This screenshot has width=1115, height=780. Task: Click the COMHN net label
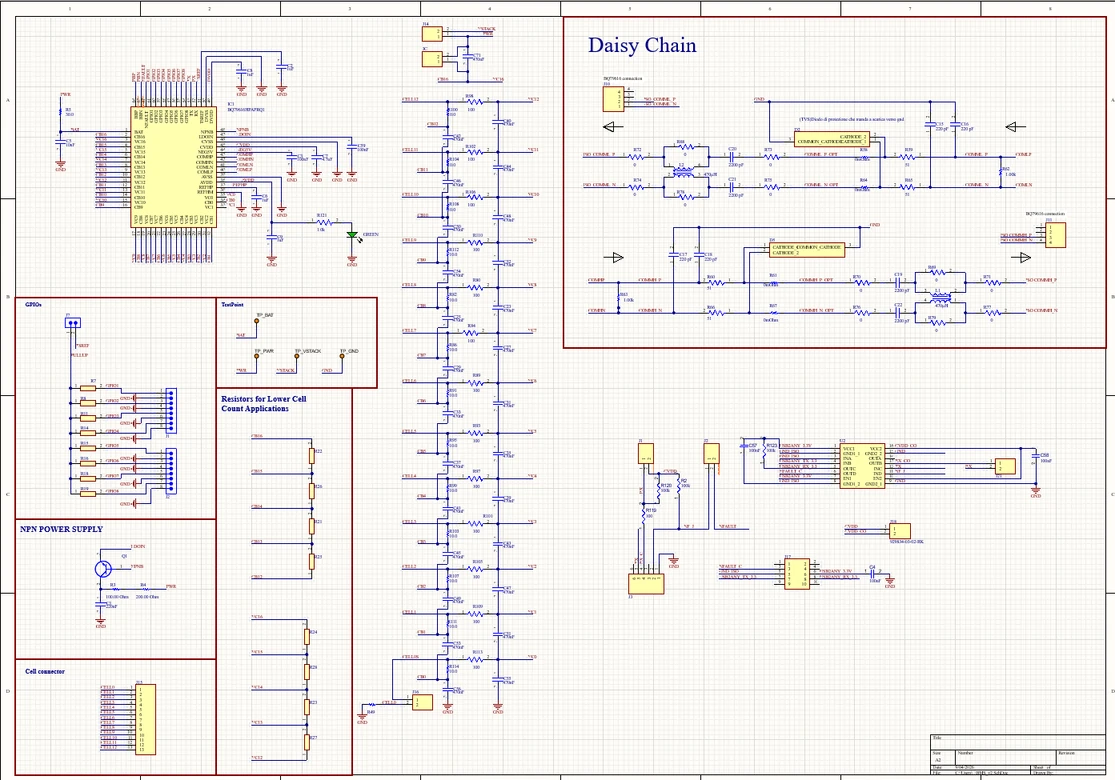point(597,311)
